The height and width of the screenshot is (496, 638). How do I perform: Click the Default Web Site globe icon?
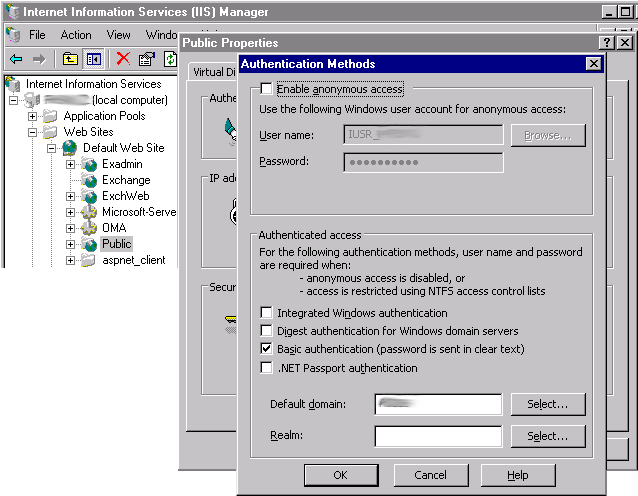click(70, 148)
